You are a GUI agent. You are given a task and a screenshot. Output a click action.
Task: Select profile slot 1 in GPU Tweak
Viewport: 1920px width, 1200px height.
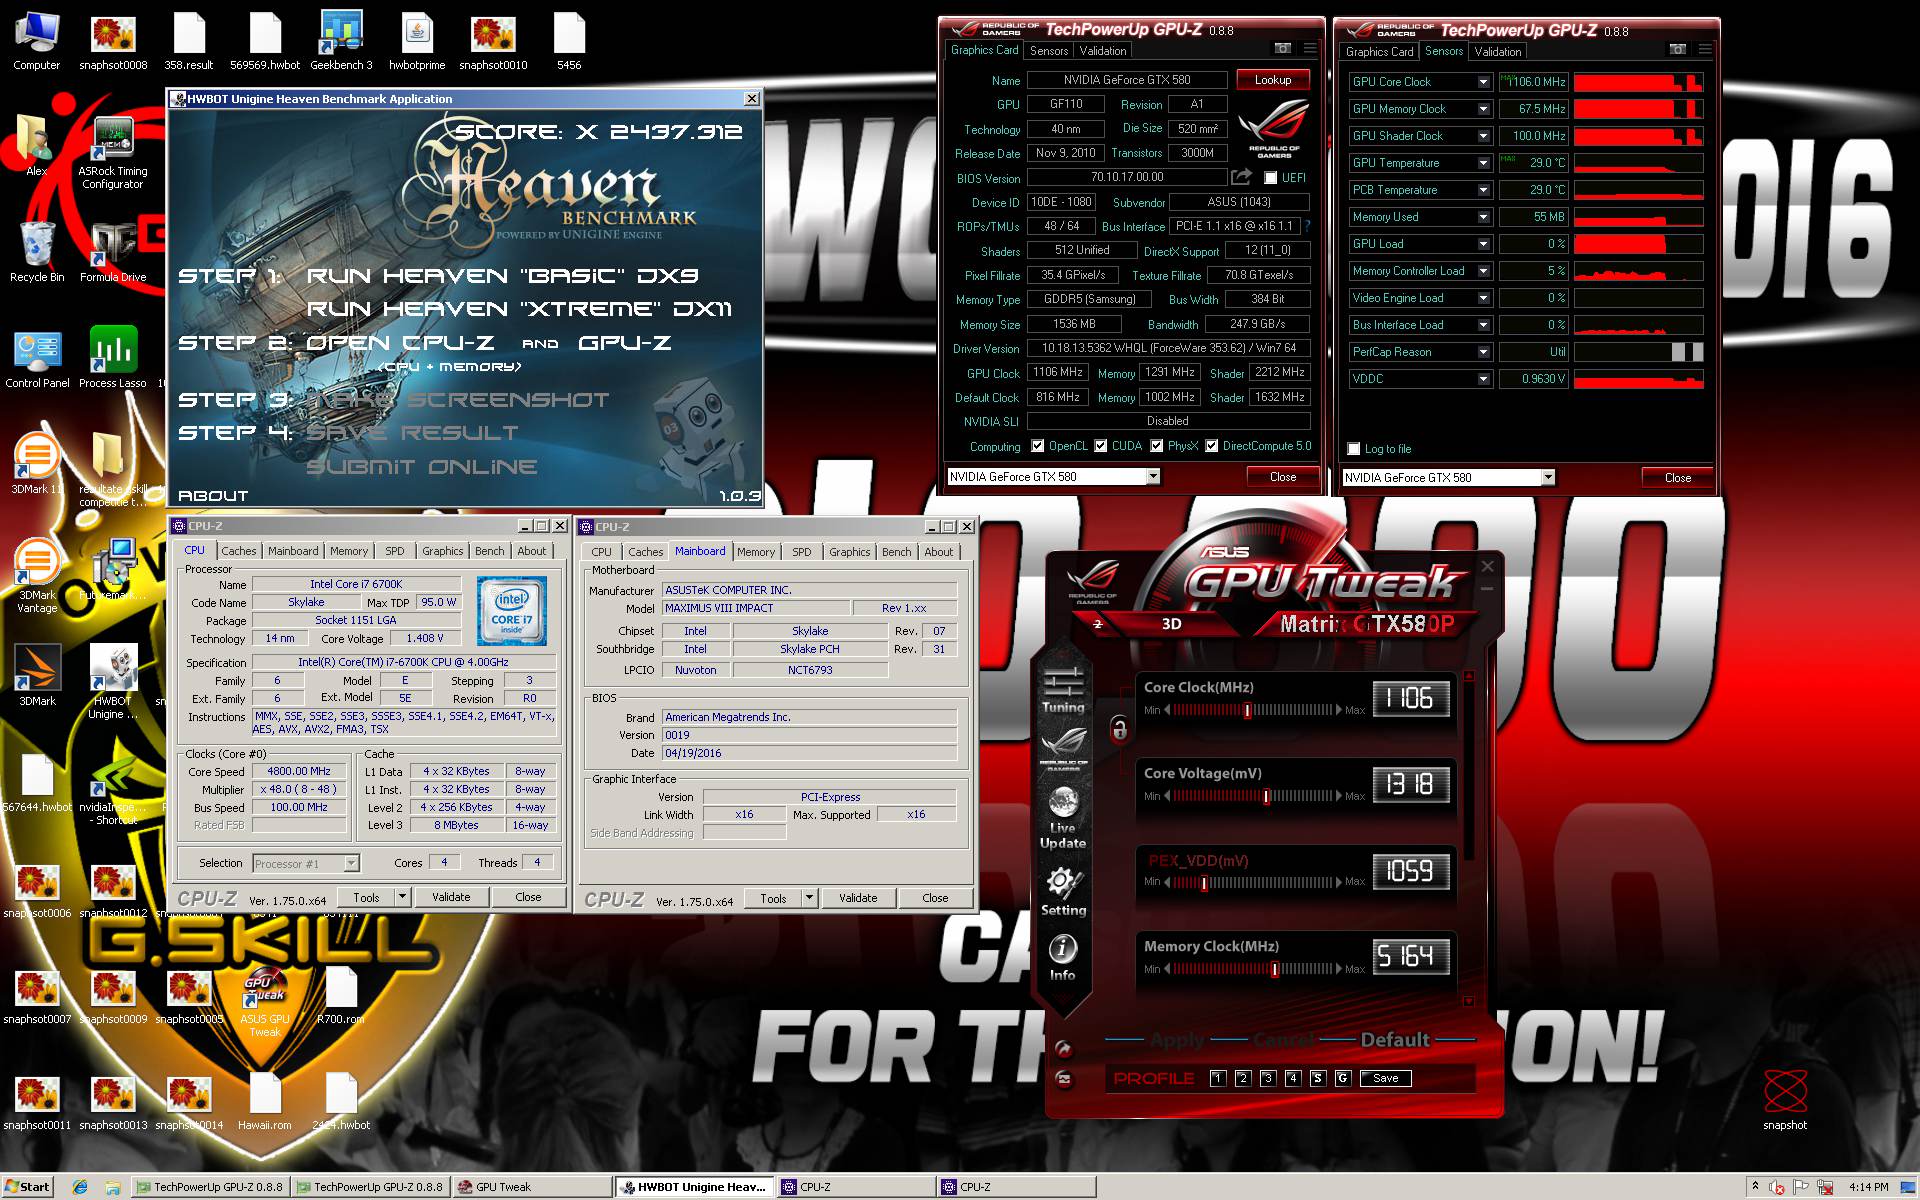pos(1217,1078)
